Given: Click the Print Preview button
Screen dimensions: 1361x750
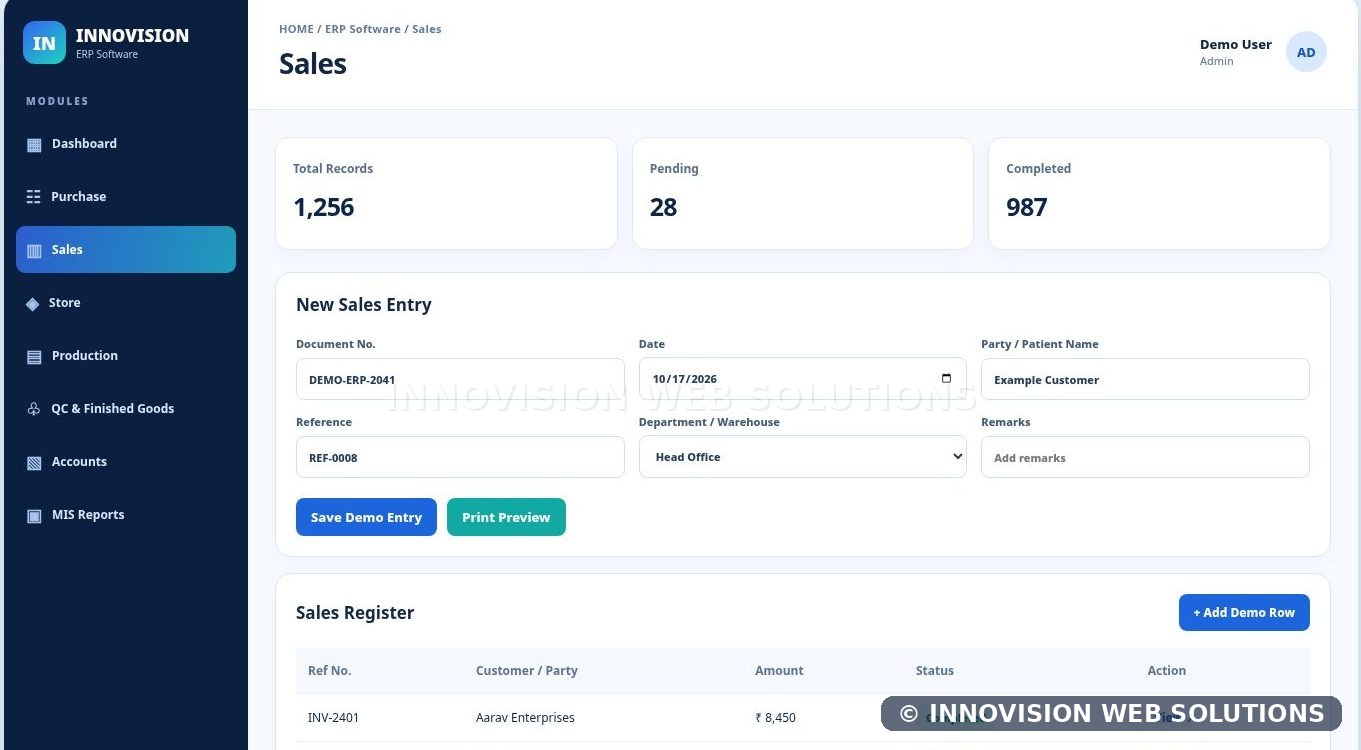Looking at the screenshot, I should pos(506,517).
